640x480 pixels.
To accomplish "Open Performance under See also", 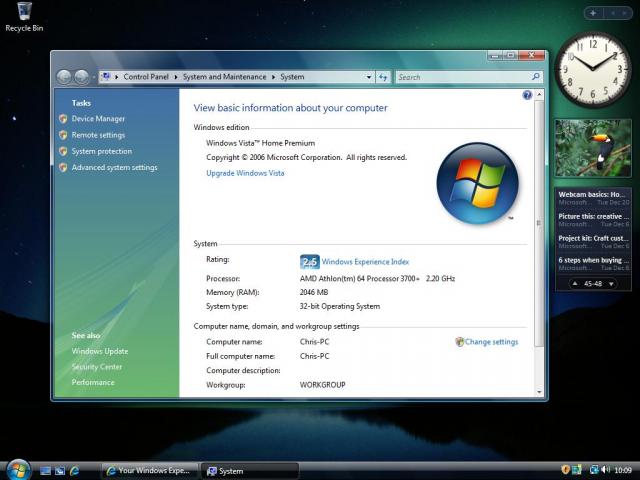I will point(93,382).
